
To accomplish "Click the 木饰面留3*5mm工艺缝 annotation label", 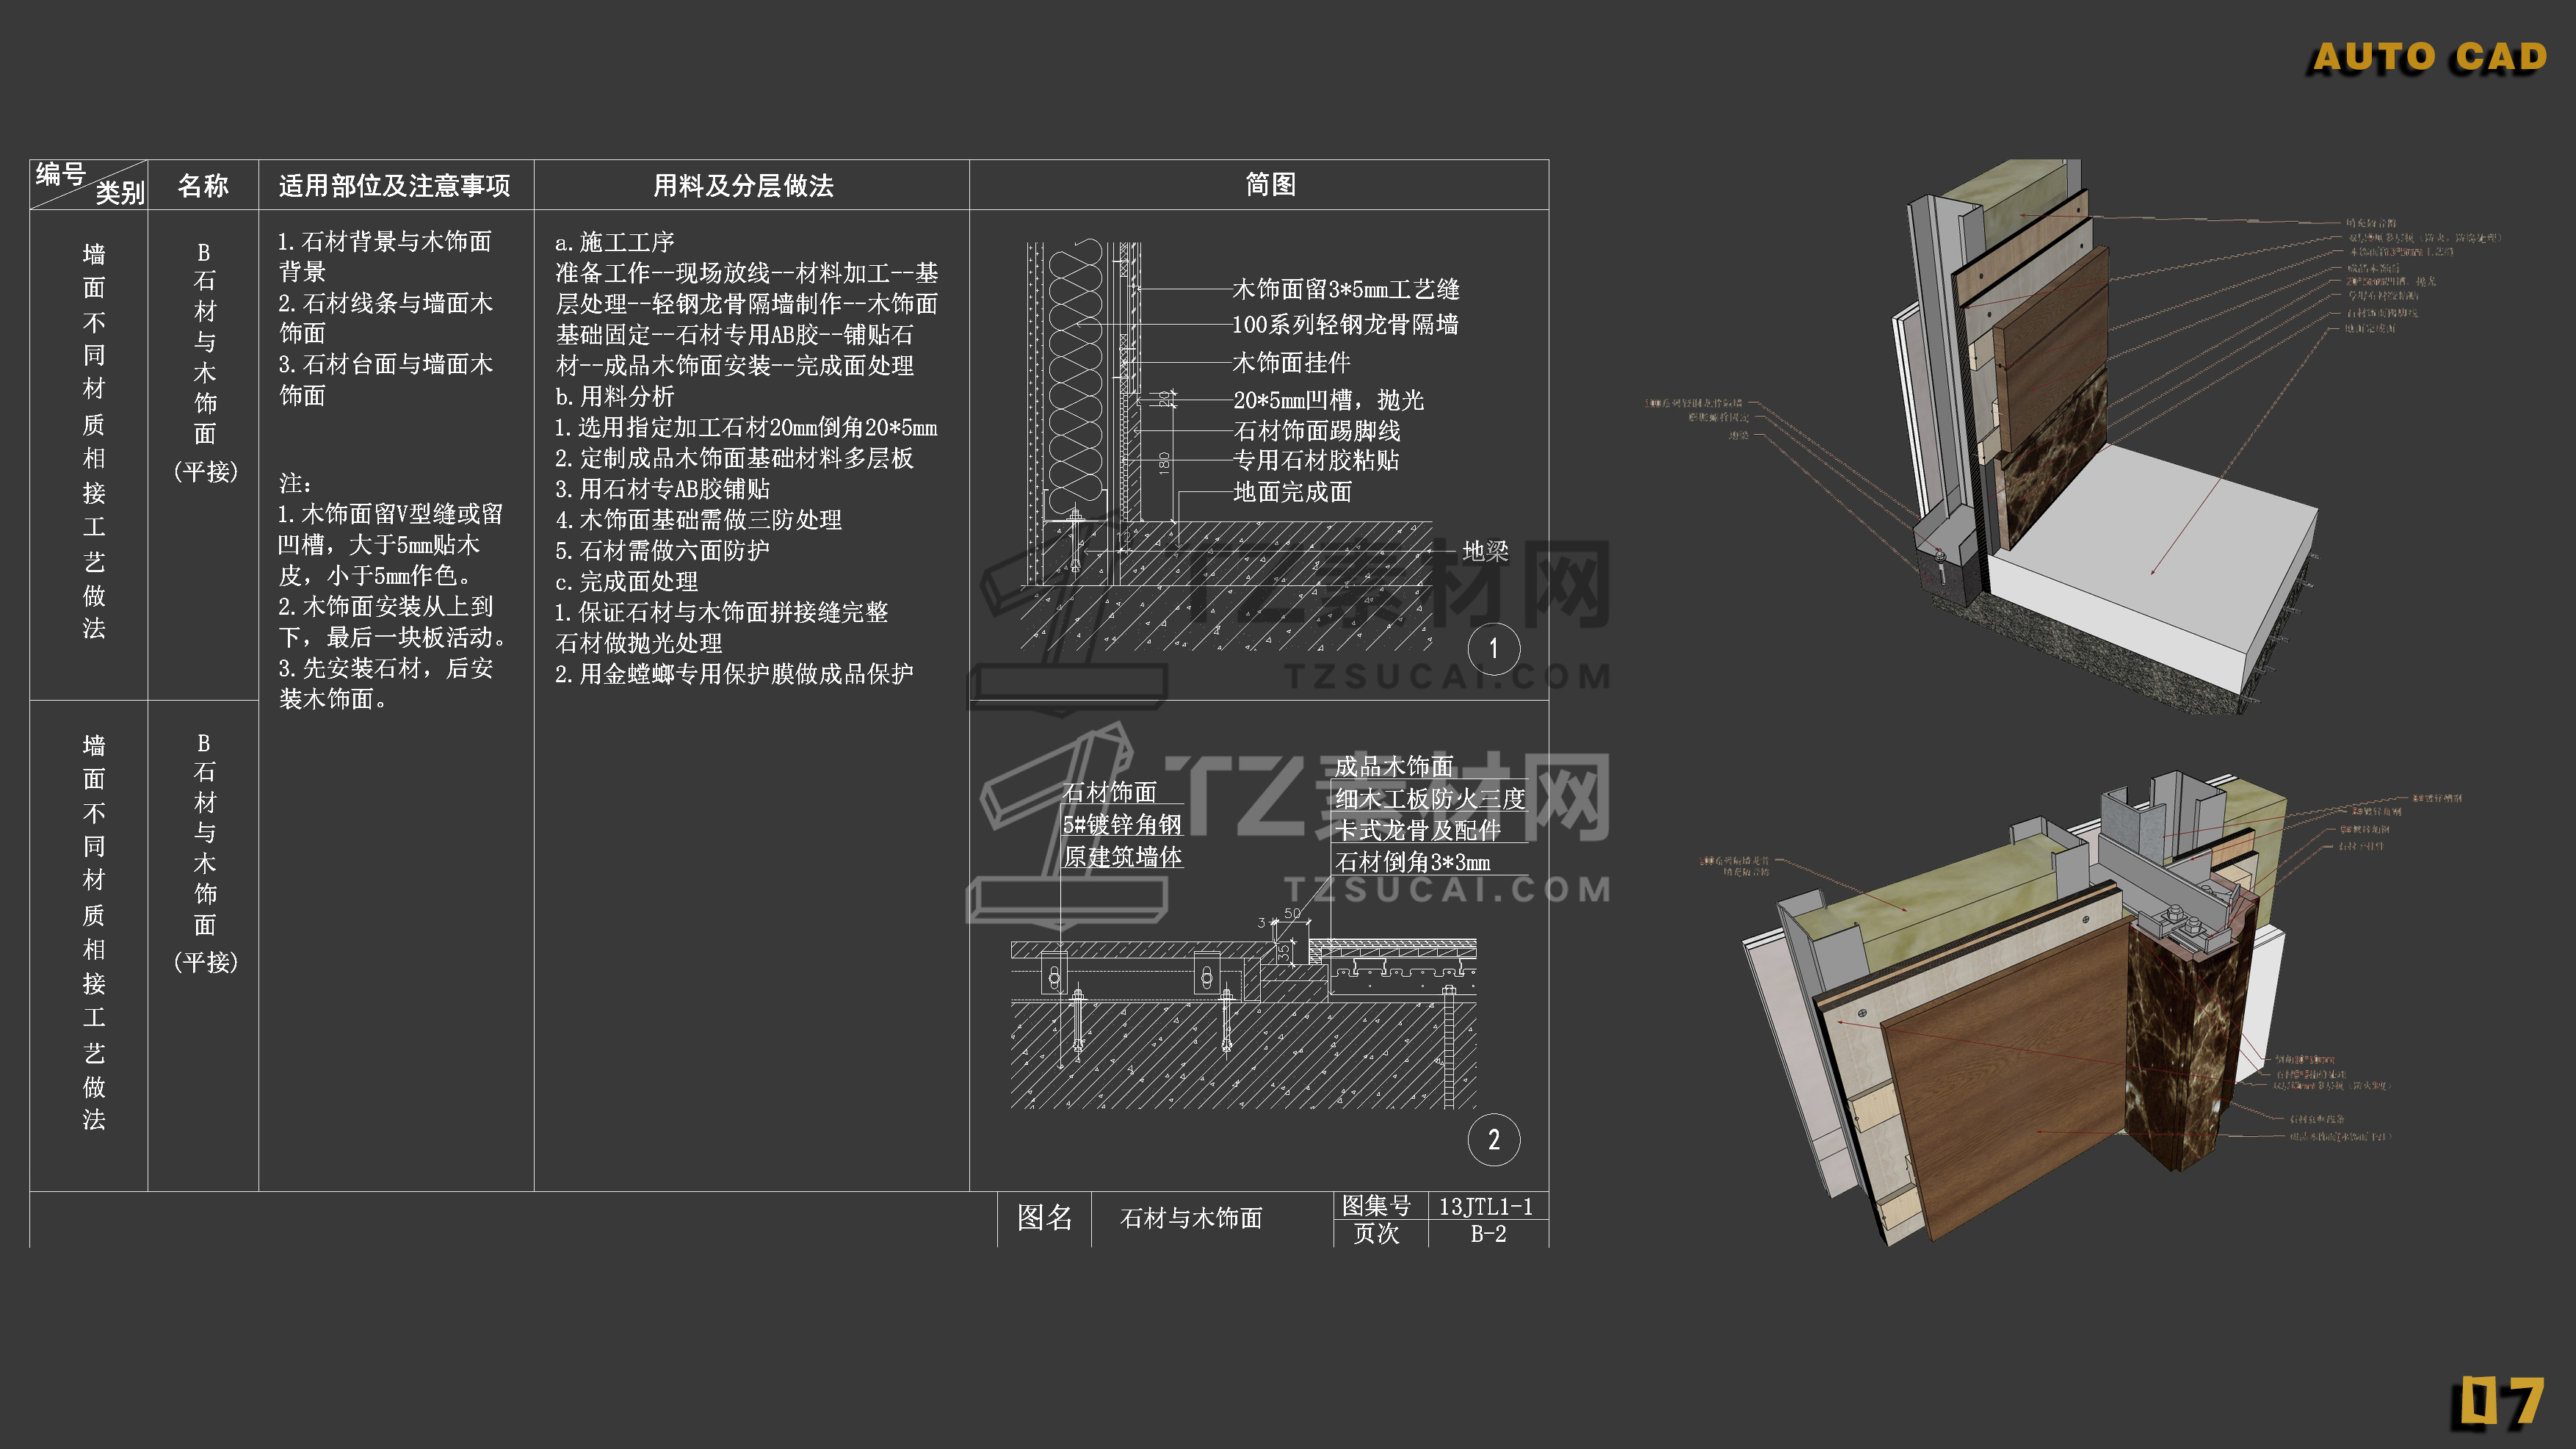I will pos(1345,290).
